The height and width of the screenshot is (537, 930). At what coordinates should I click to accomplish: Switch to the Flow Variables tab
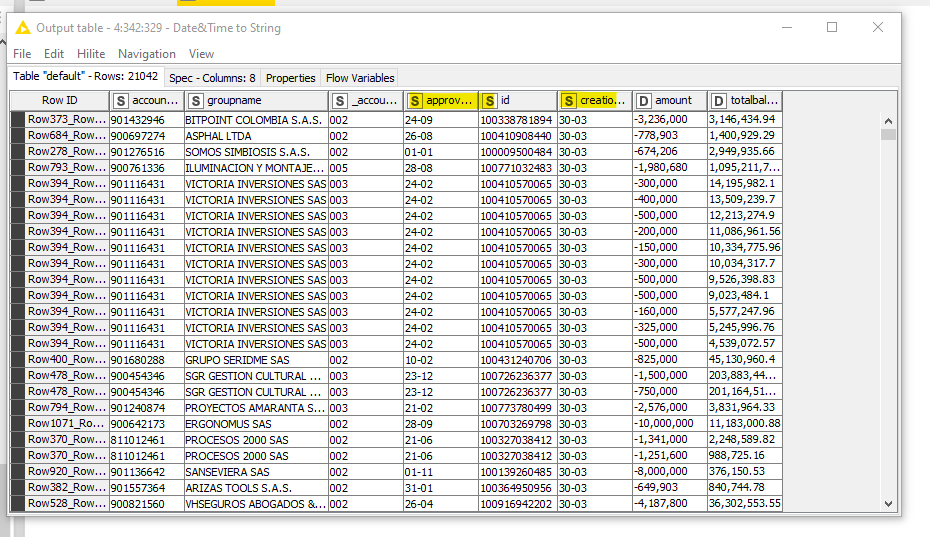point(360,78)
